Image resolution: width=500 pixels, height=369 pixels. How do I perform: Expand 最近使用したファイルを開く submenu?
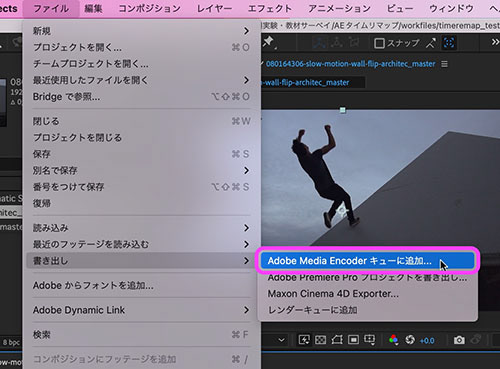click(x=246, y=80)
